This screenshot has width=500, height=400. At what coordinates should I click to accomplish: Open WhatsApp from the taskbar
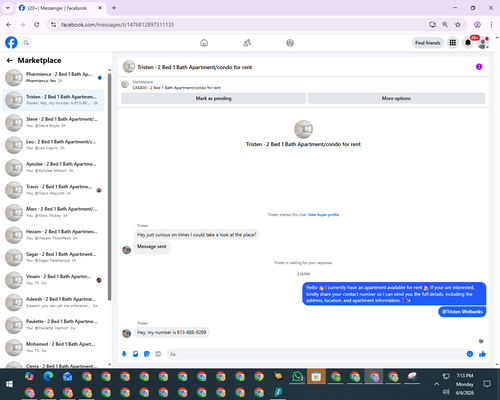[x=297, y=377]
